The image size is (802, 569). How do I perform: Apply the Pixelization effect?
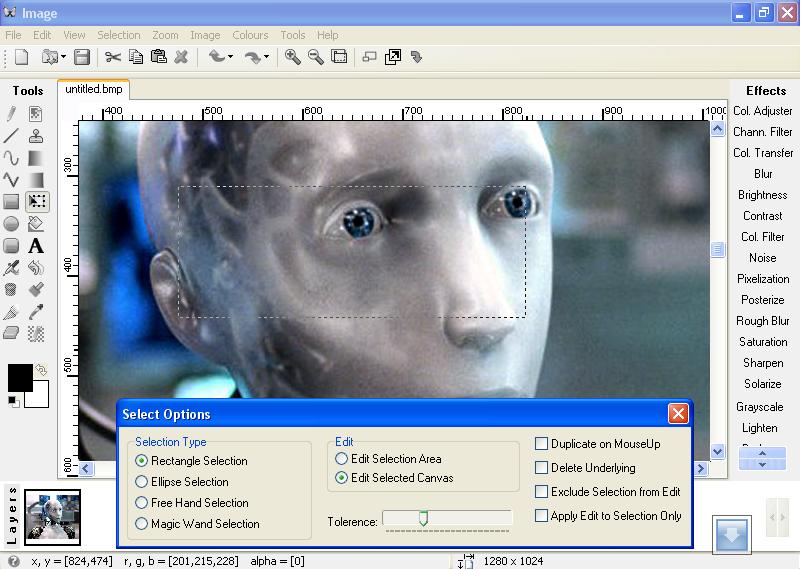click(x=763, y=279)
